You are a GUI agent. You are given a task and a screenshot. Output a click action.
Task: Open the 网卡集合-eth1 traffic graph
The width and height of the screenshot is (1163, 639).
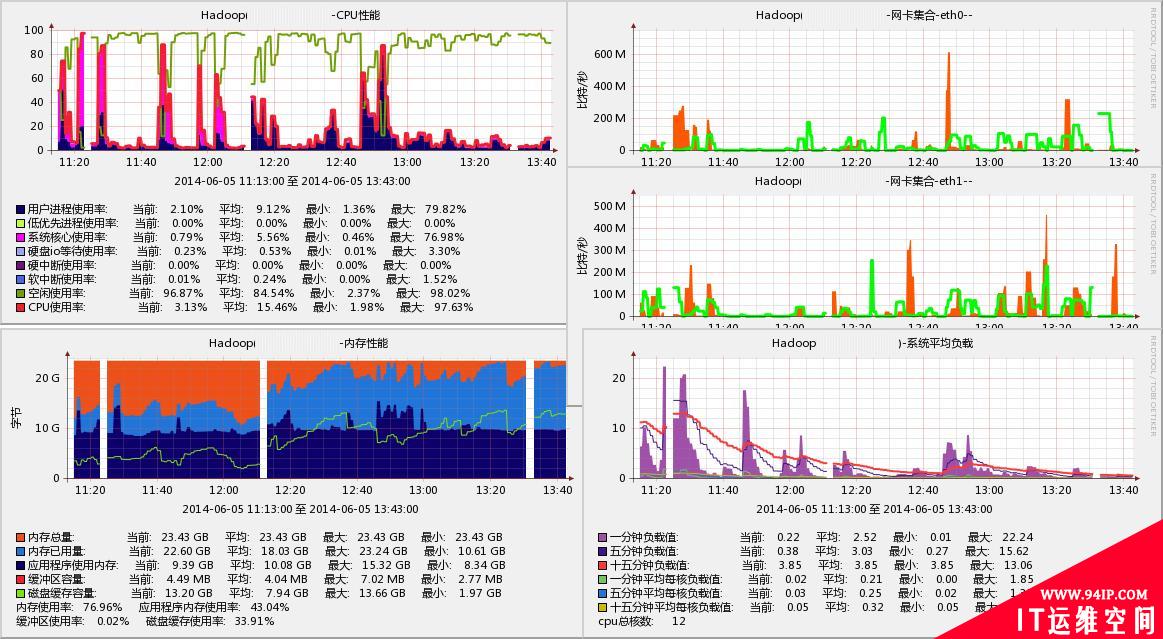pos(886,256)
